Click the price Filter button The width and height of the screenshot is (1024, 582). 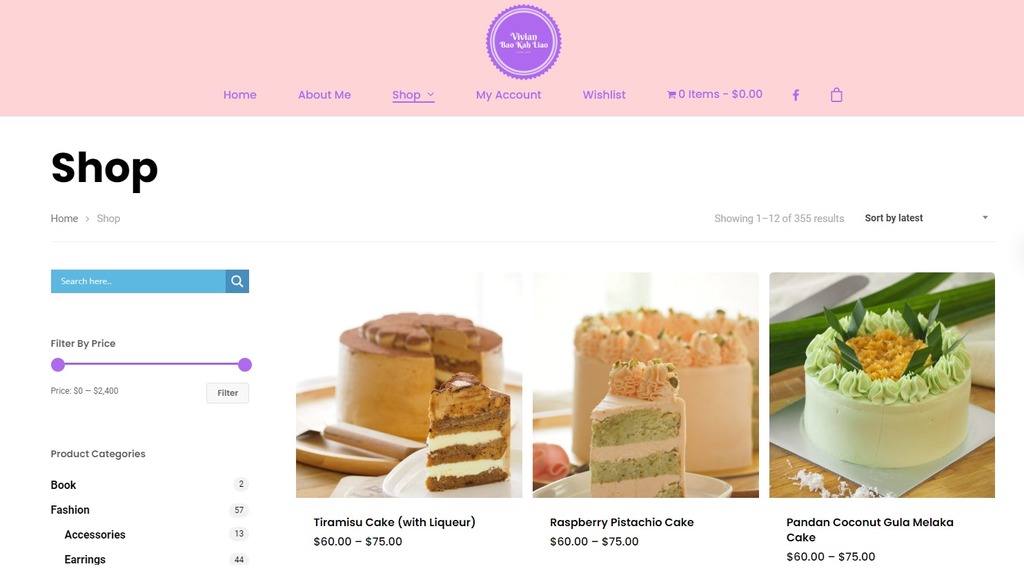[227, 393]
